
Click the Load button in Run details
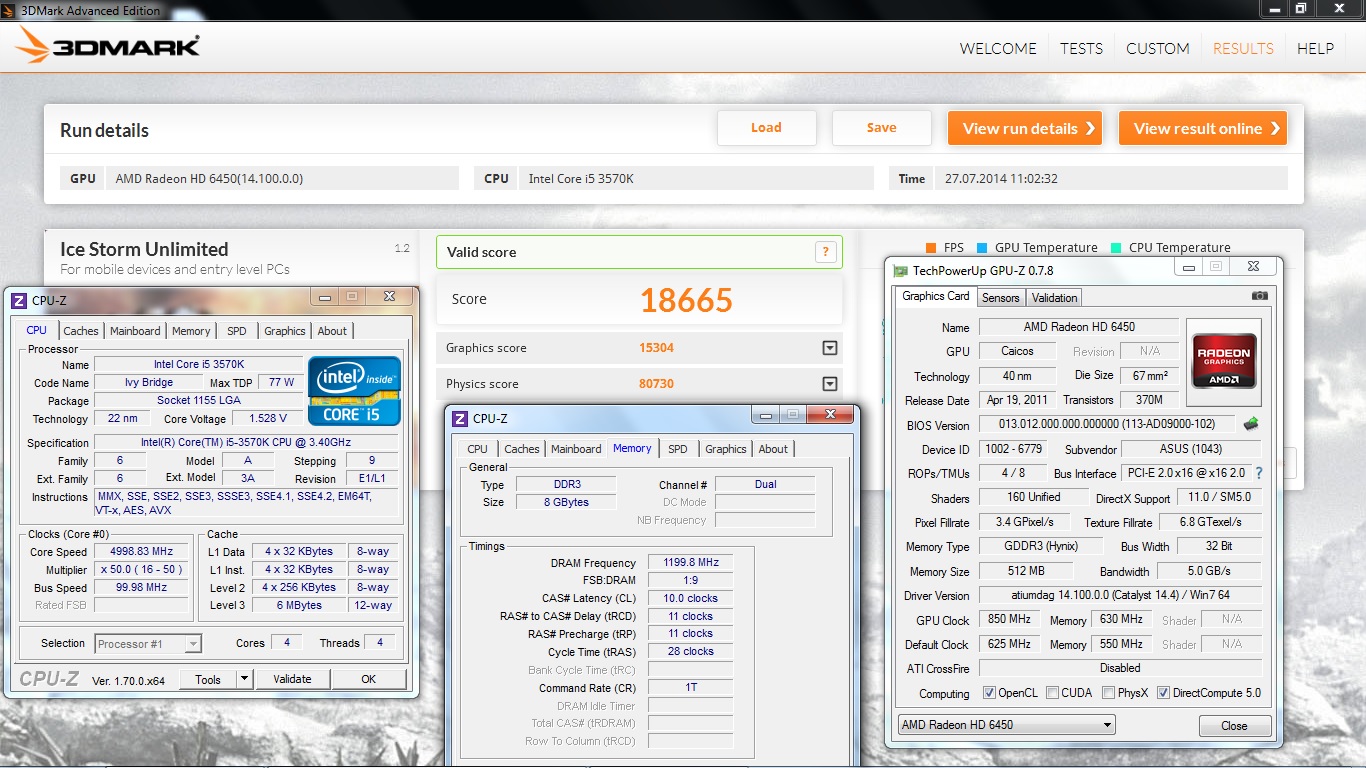click(x=767, y=128)
